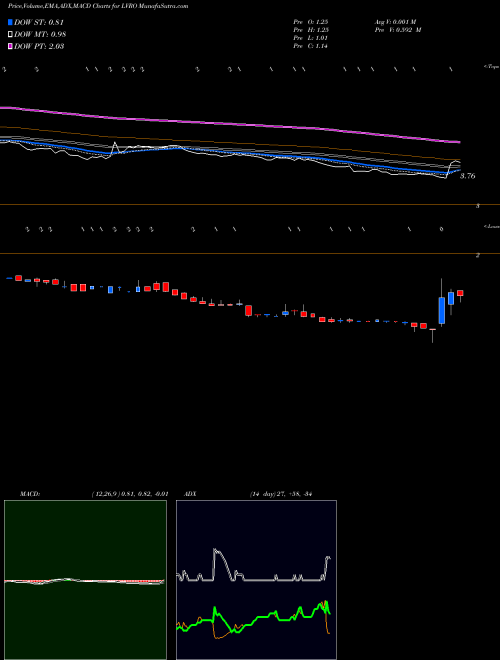This screenshot has height=660, width=500.
Task: Click the last red candlestick on chart
Action: coord(460,293)
